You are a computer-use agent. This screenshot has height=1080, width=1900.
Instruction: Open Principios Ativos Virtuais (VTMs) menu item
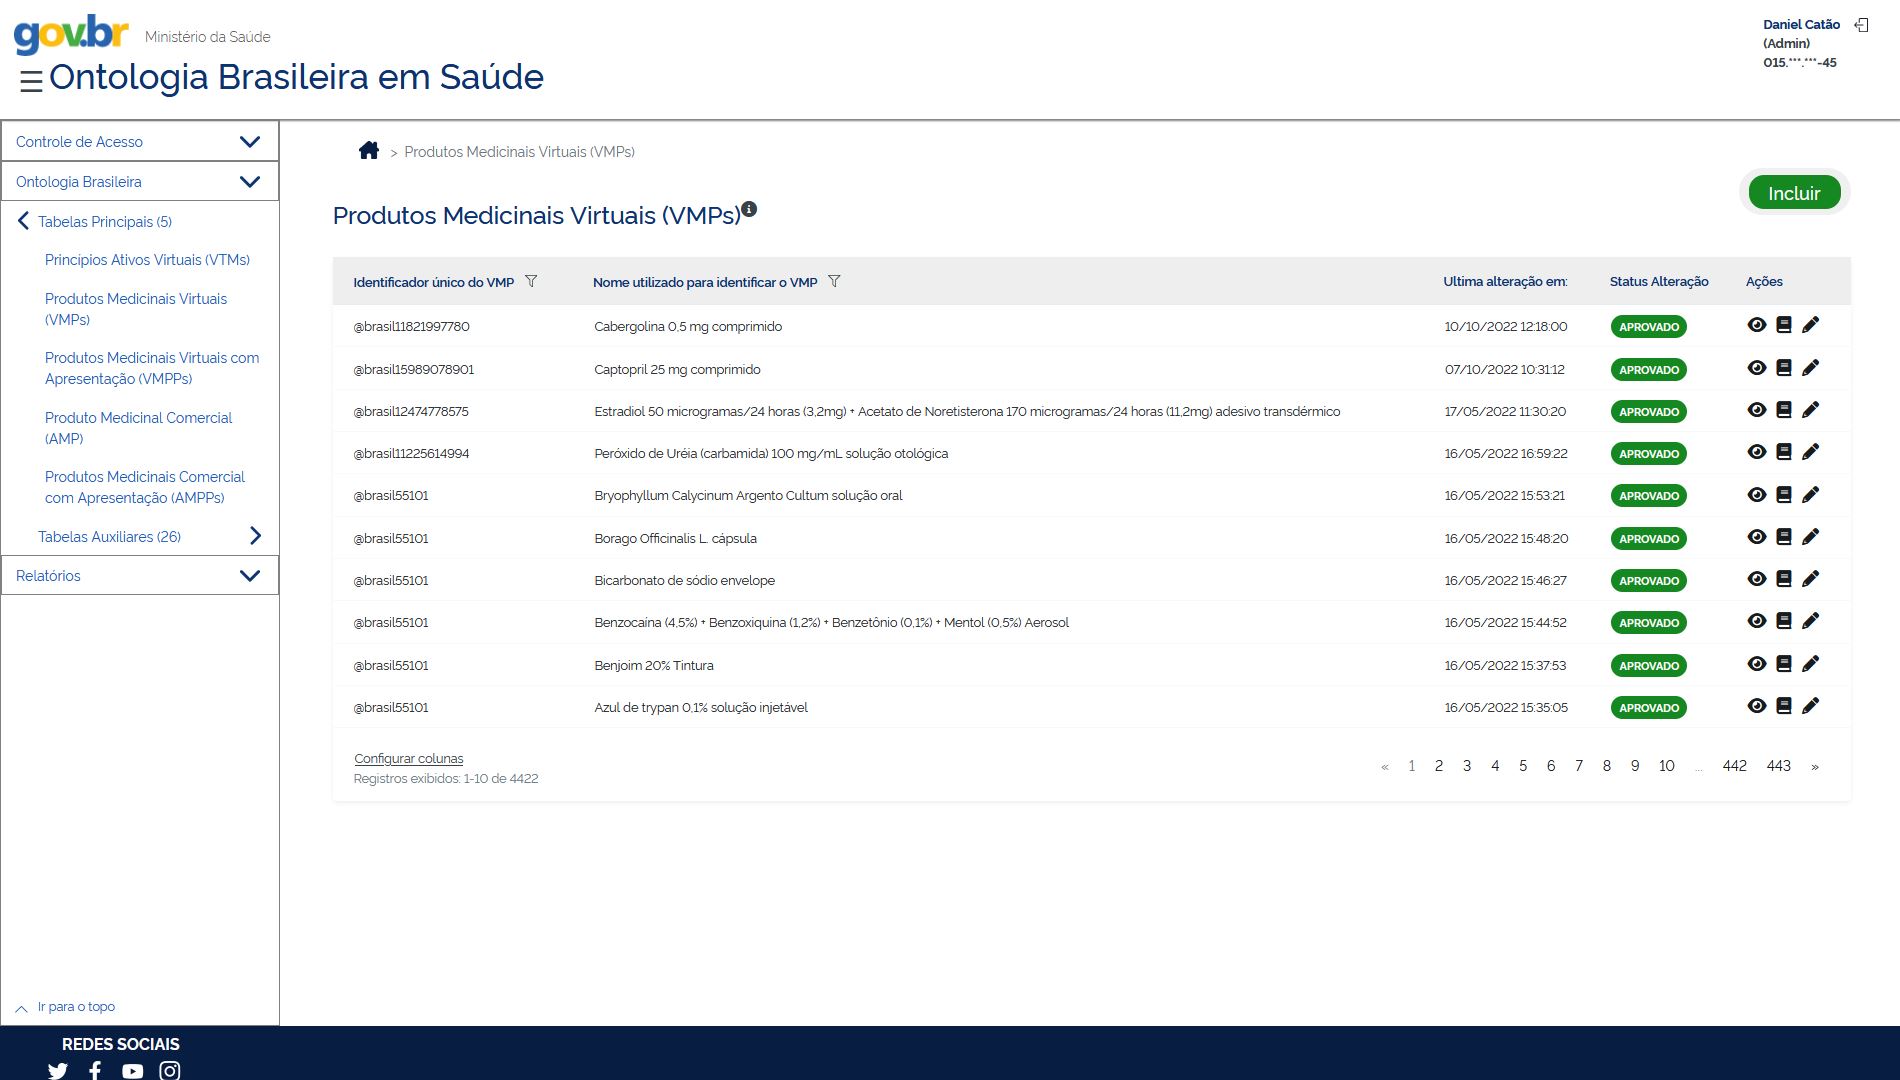tap(147, 260)
